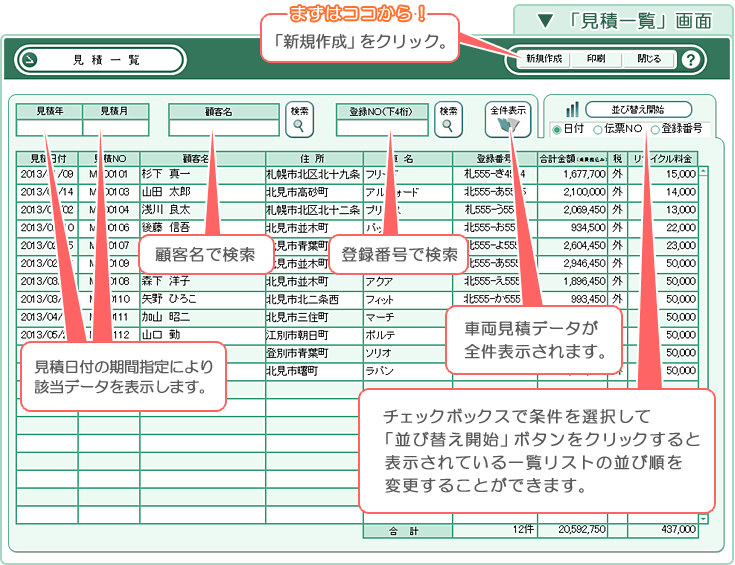Click address cell 北見市北二条西

314,299
